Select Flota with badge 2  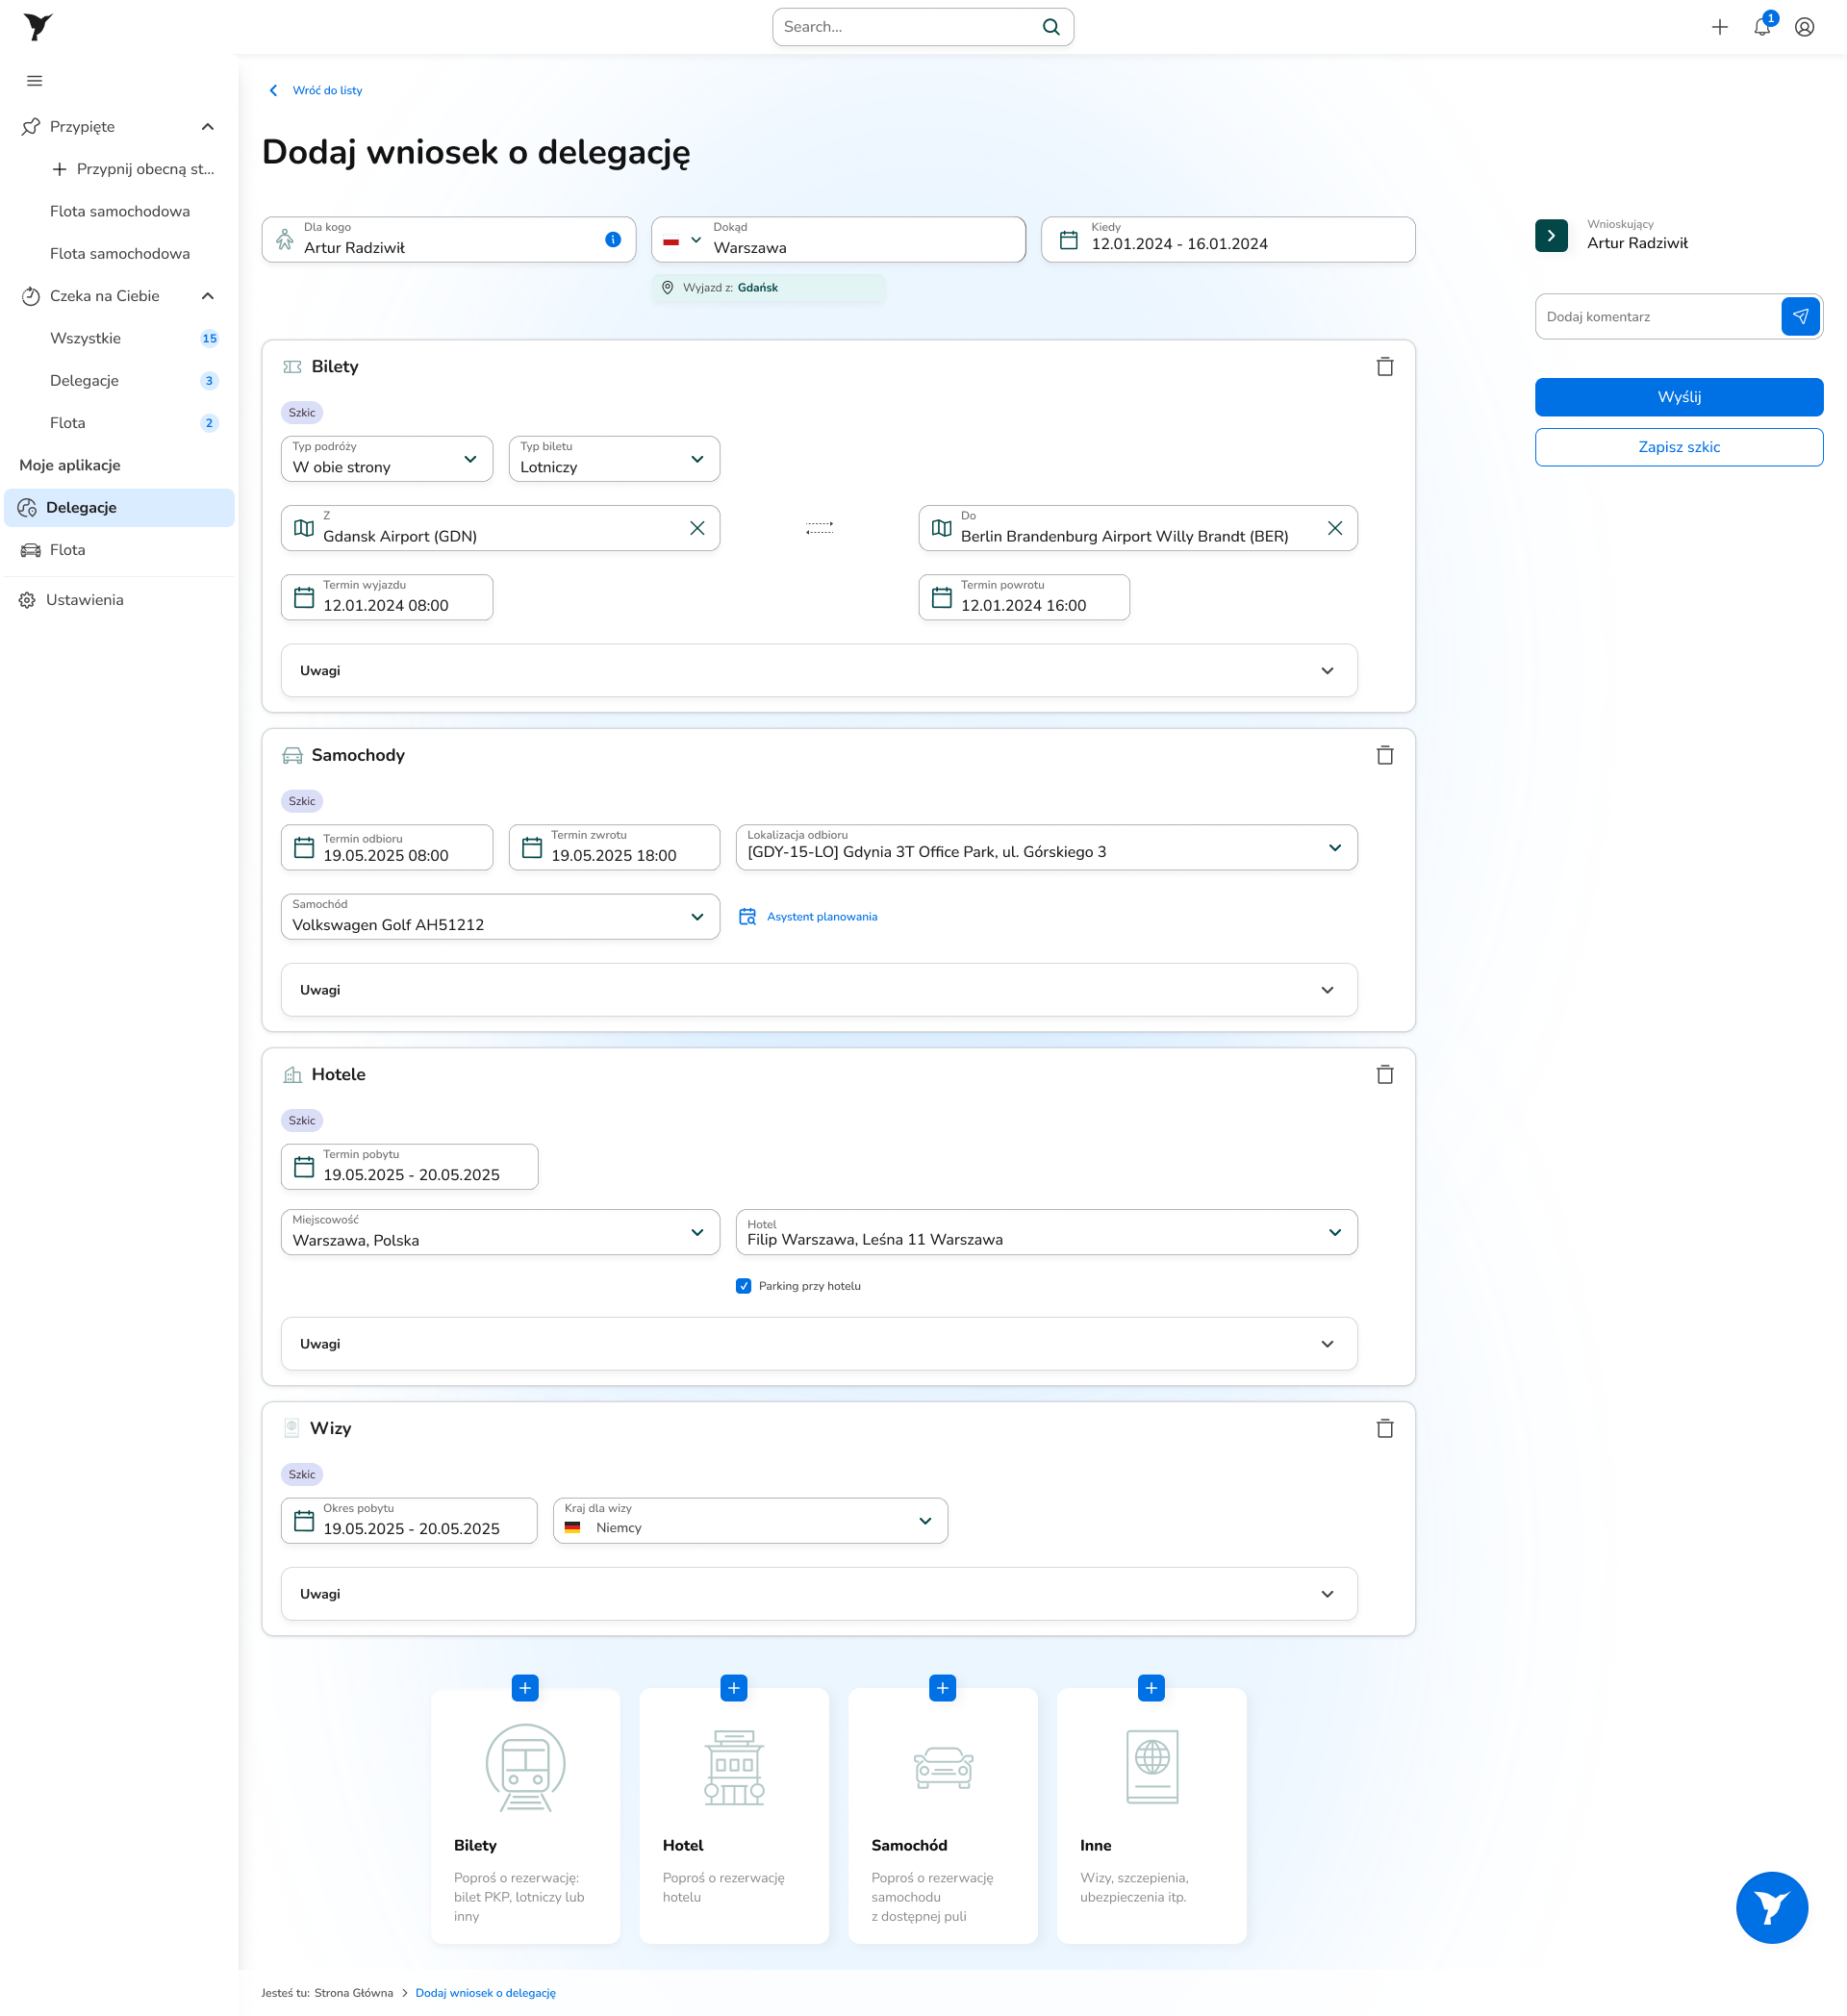tap(120, 423)
